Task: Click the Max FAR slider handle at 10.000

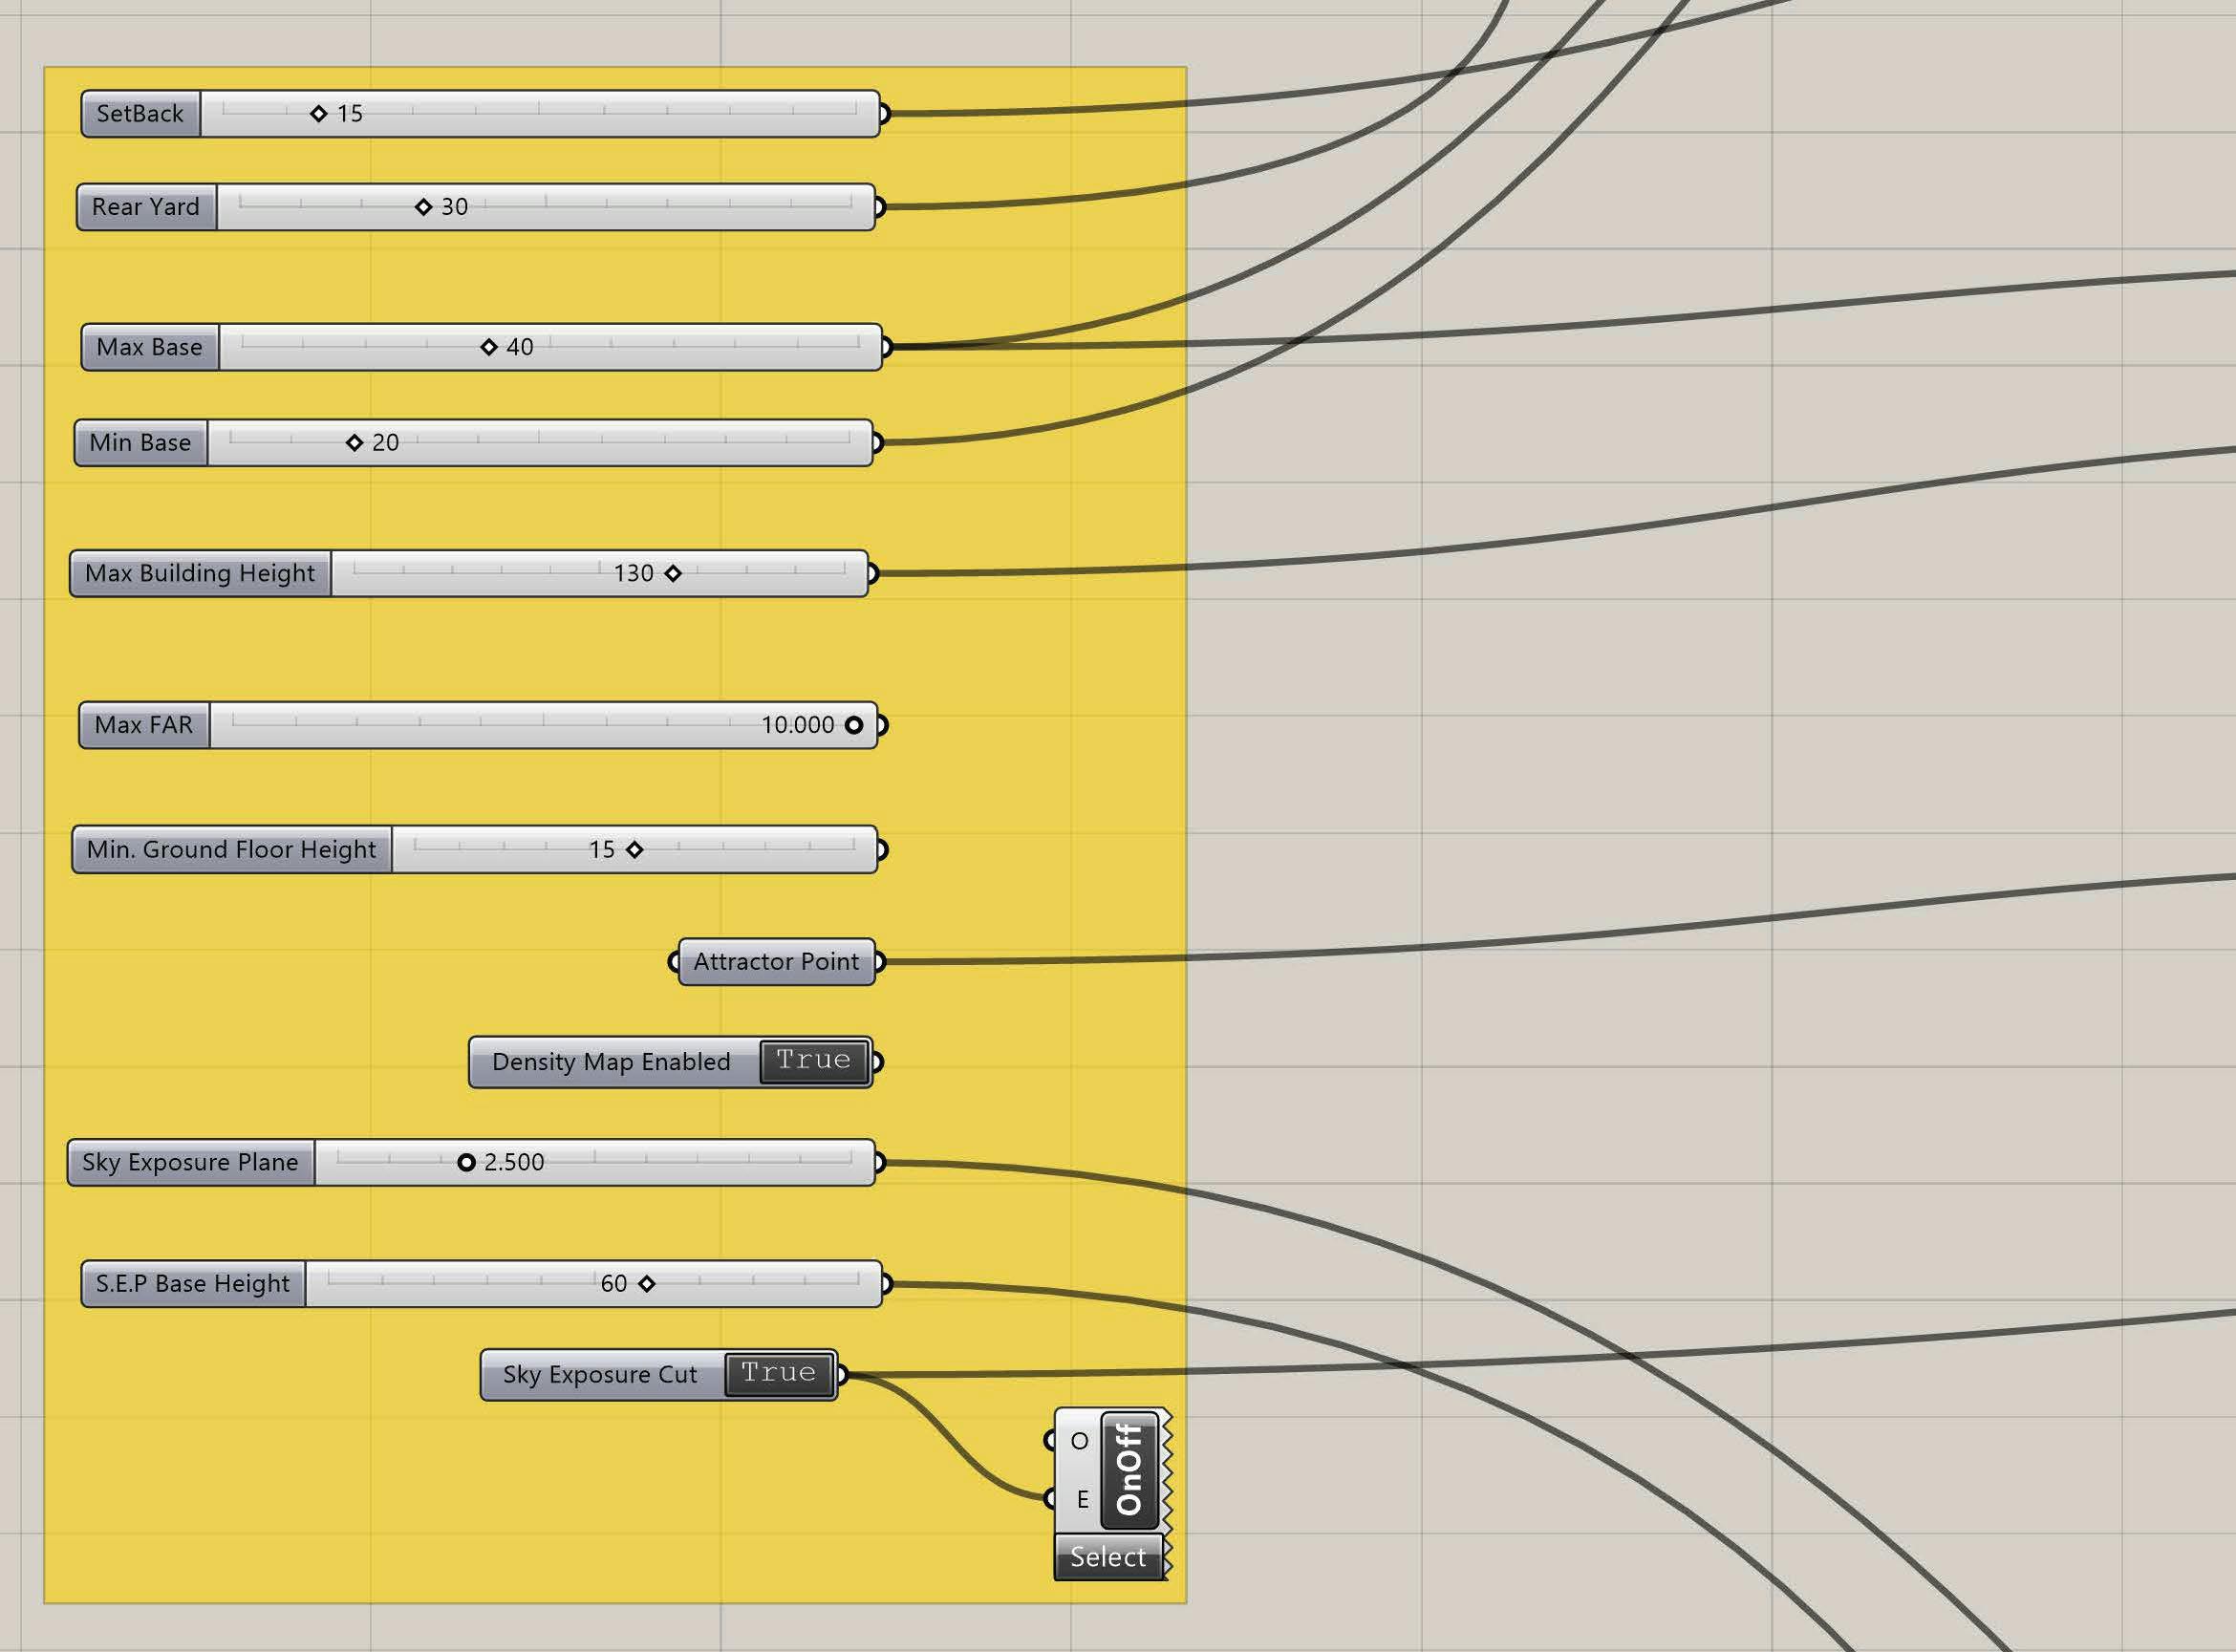Action: [x=854, y=725]
